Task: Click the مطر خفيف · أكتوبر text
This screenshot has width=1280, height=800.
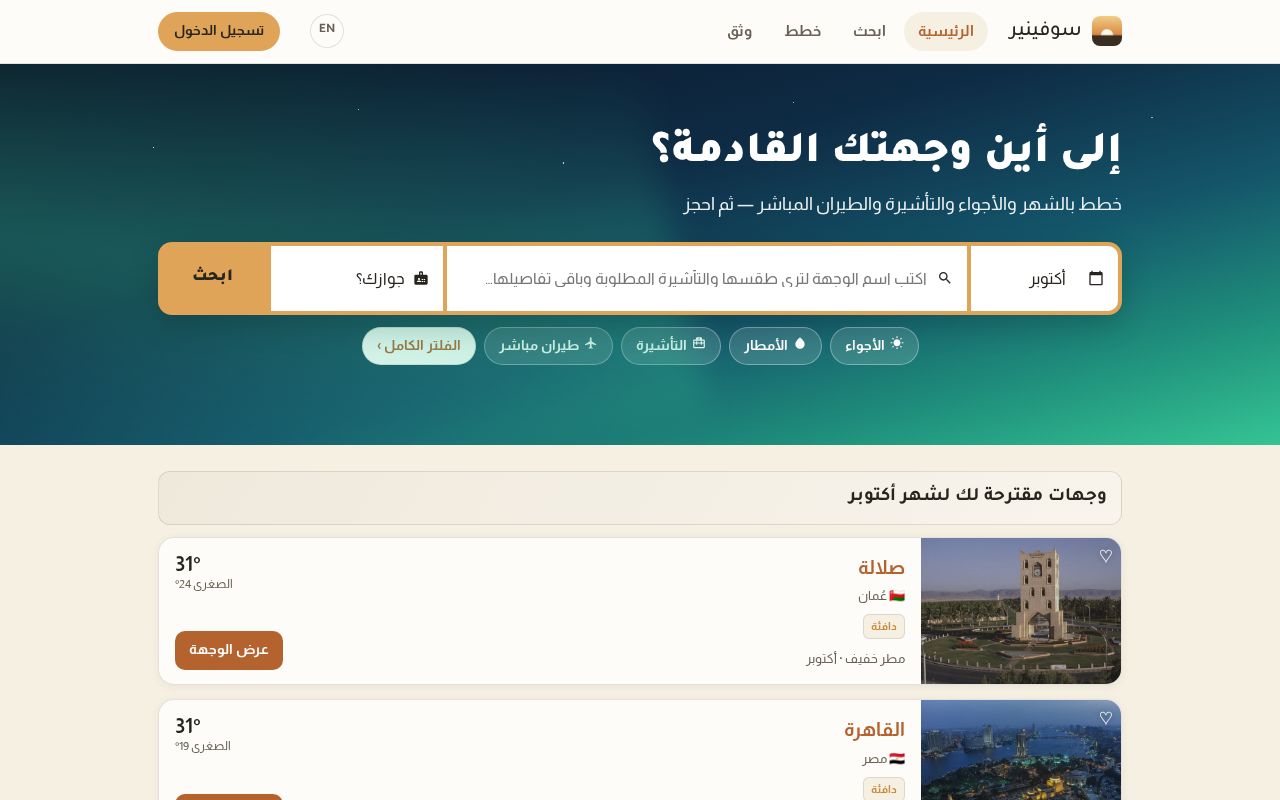Action: [856, 659]
